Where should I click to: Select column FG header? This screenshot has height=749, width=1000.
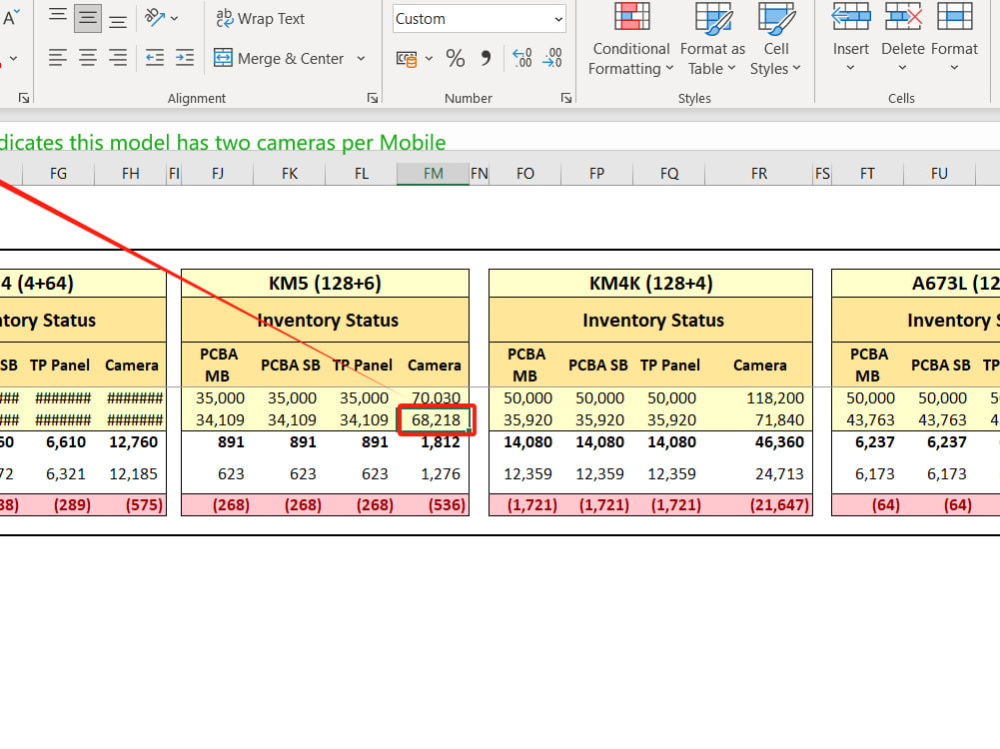point(58,174)
